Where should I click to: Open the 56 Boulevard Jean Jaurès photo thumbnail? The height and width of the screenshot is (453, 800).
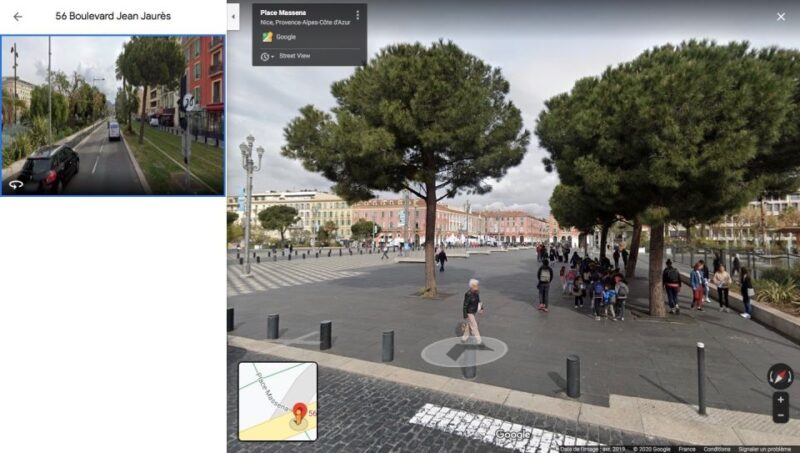[x=112, y=115]
